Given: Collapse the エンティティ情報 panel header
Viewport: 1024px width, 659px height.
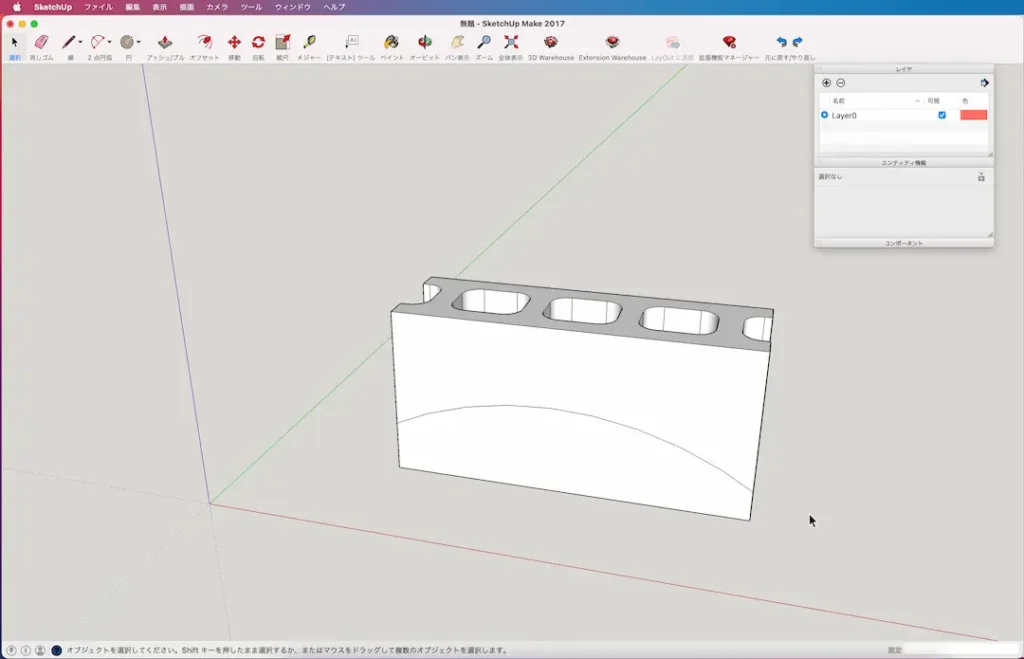Looking at the screenshot, I should point(904,163).
